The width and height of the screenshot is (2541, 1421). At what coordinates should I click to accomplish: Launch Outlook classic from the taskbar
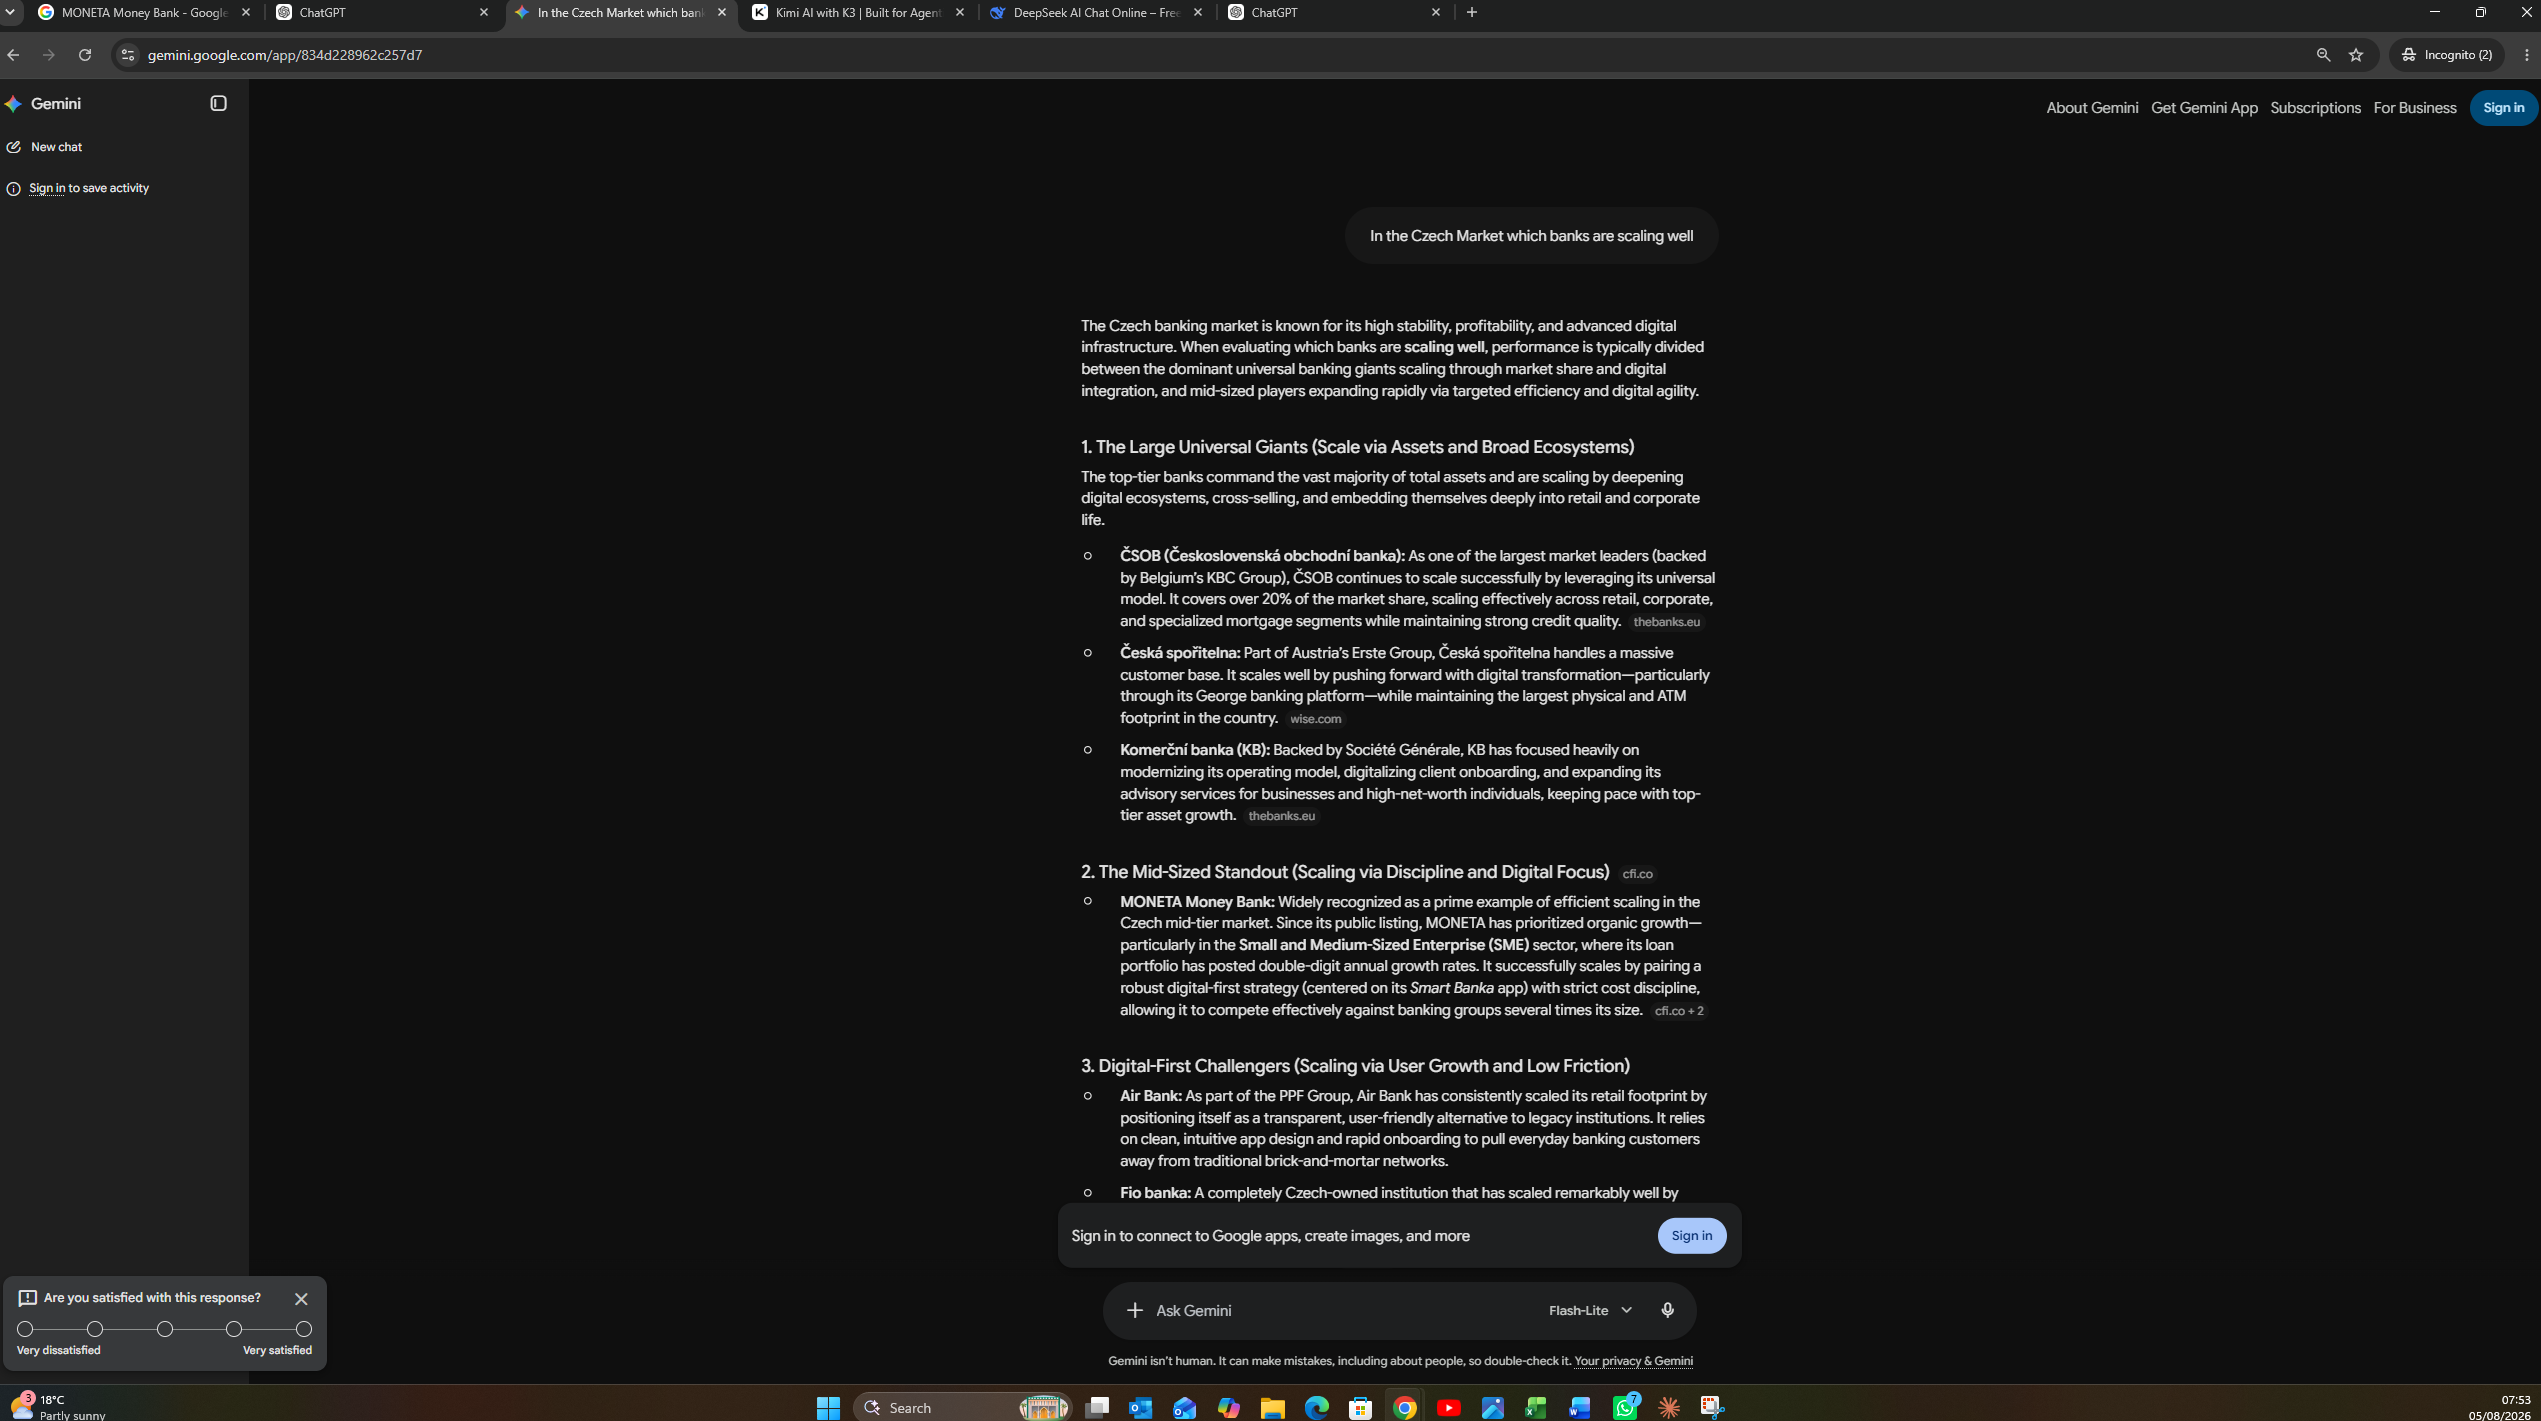(x=1141, y=1408)
